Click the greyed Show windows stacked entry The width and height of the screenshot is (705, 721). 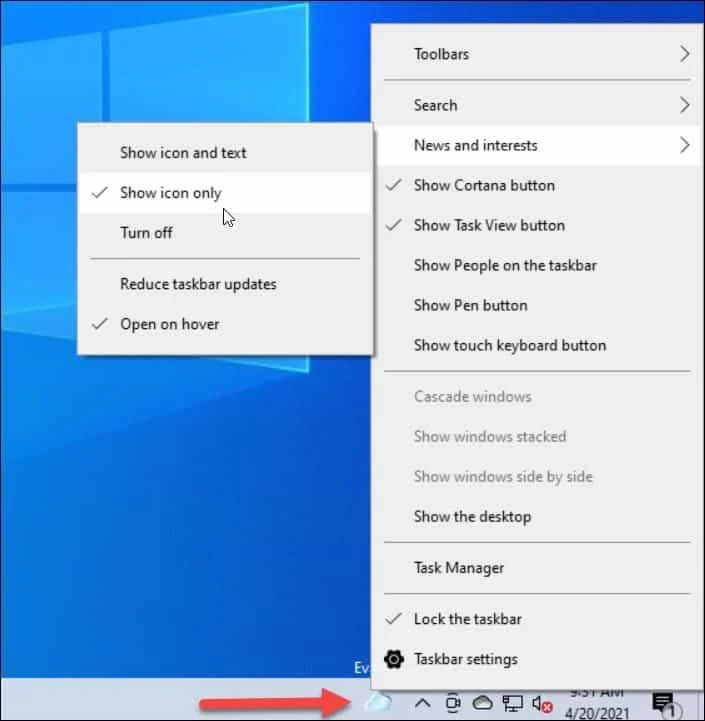coord(537,436)
